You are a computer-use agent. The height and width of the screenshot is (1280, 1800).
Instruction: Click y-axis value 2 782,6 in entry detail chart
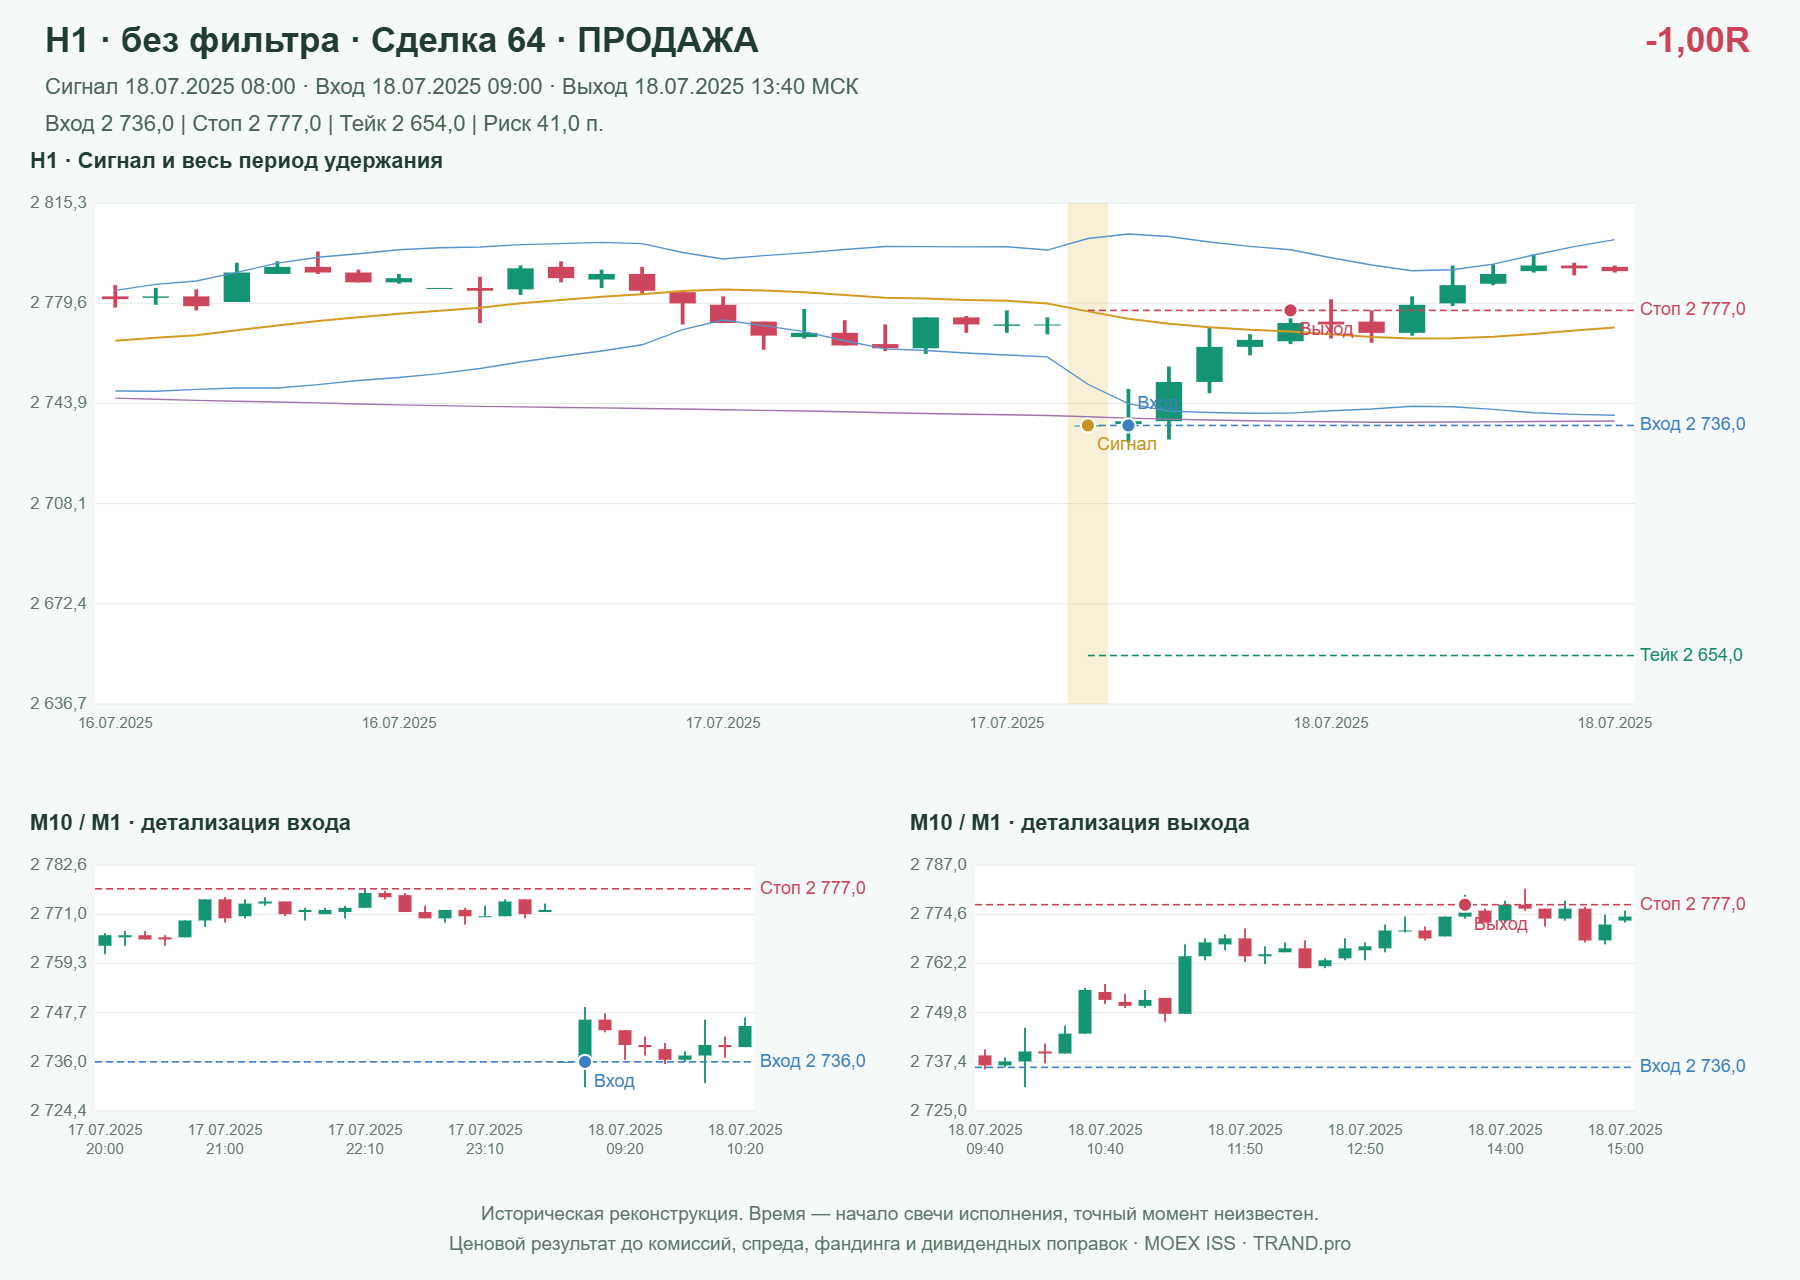coord(58,865)
